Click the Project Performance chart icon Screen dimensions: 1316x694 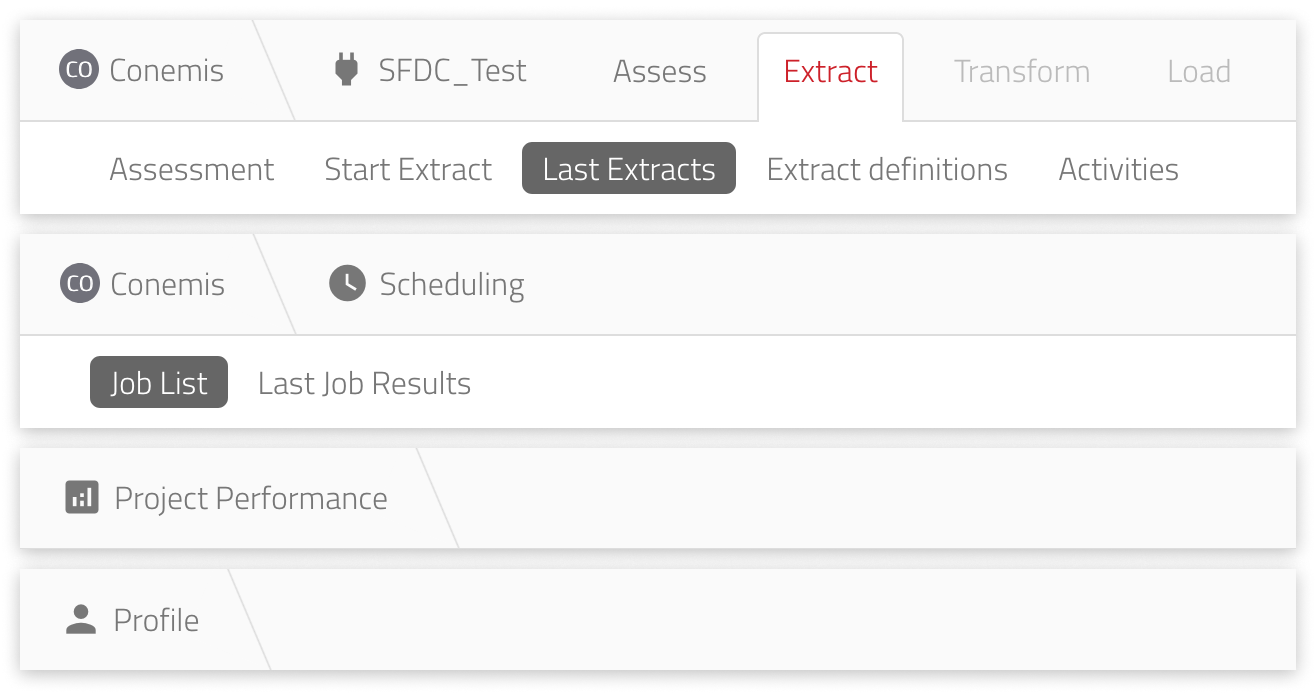[x=82, y=497]
